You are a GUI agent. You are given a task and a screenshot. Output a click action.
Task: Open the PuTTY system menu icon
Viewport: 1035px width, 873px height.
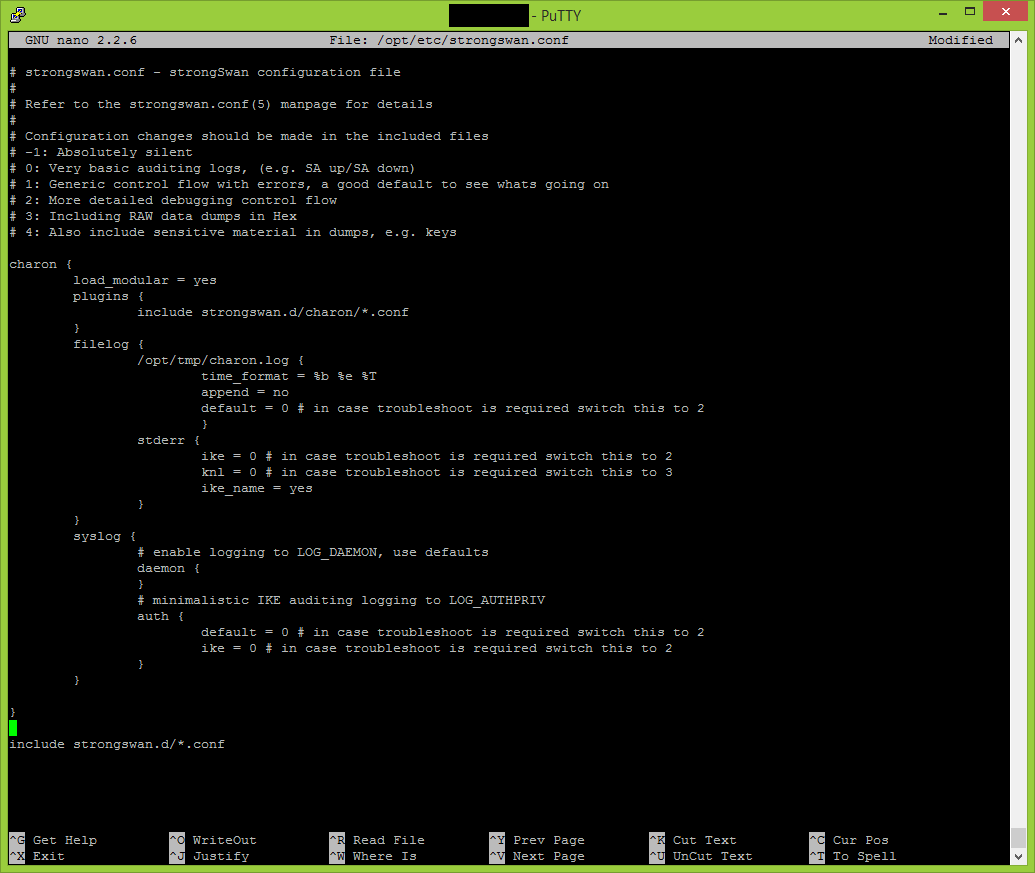(18, 15)
